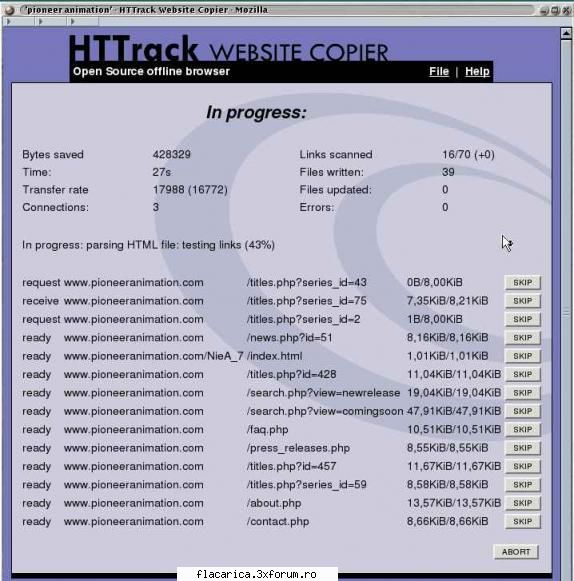Expand the second collapsed toolbar arrow
The image size is (574, 581).
(40, 21)
